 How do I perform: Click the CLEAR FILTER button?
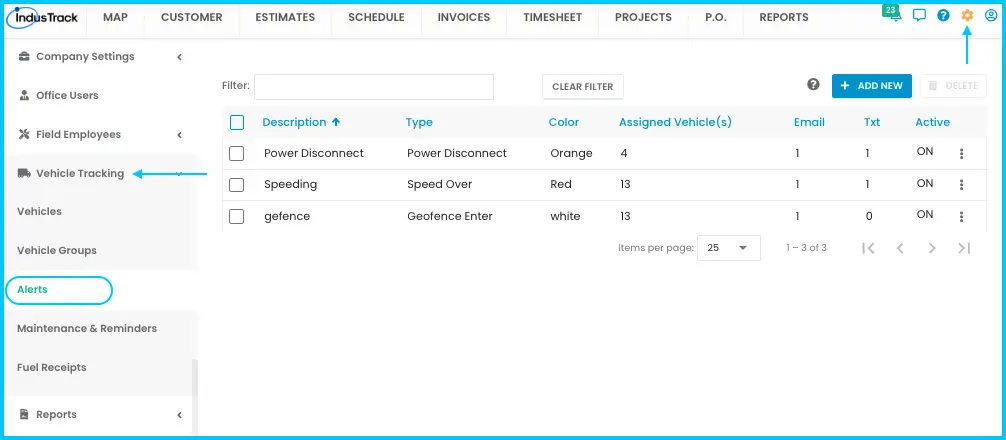click(583, 87)
